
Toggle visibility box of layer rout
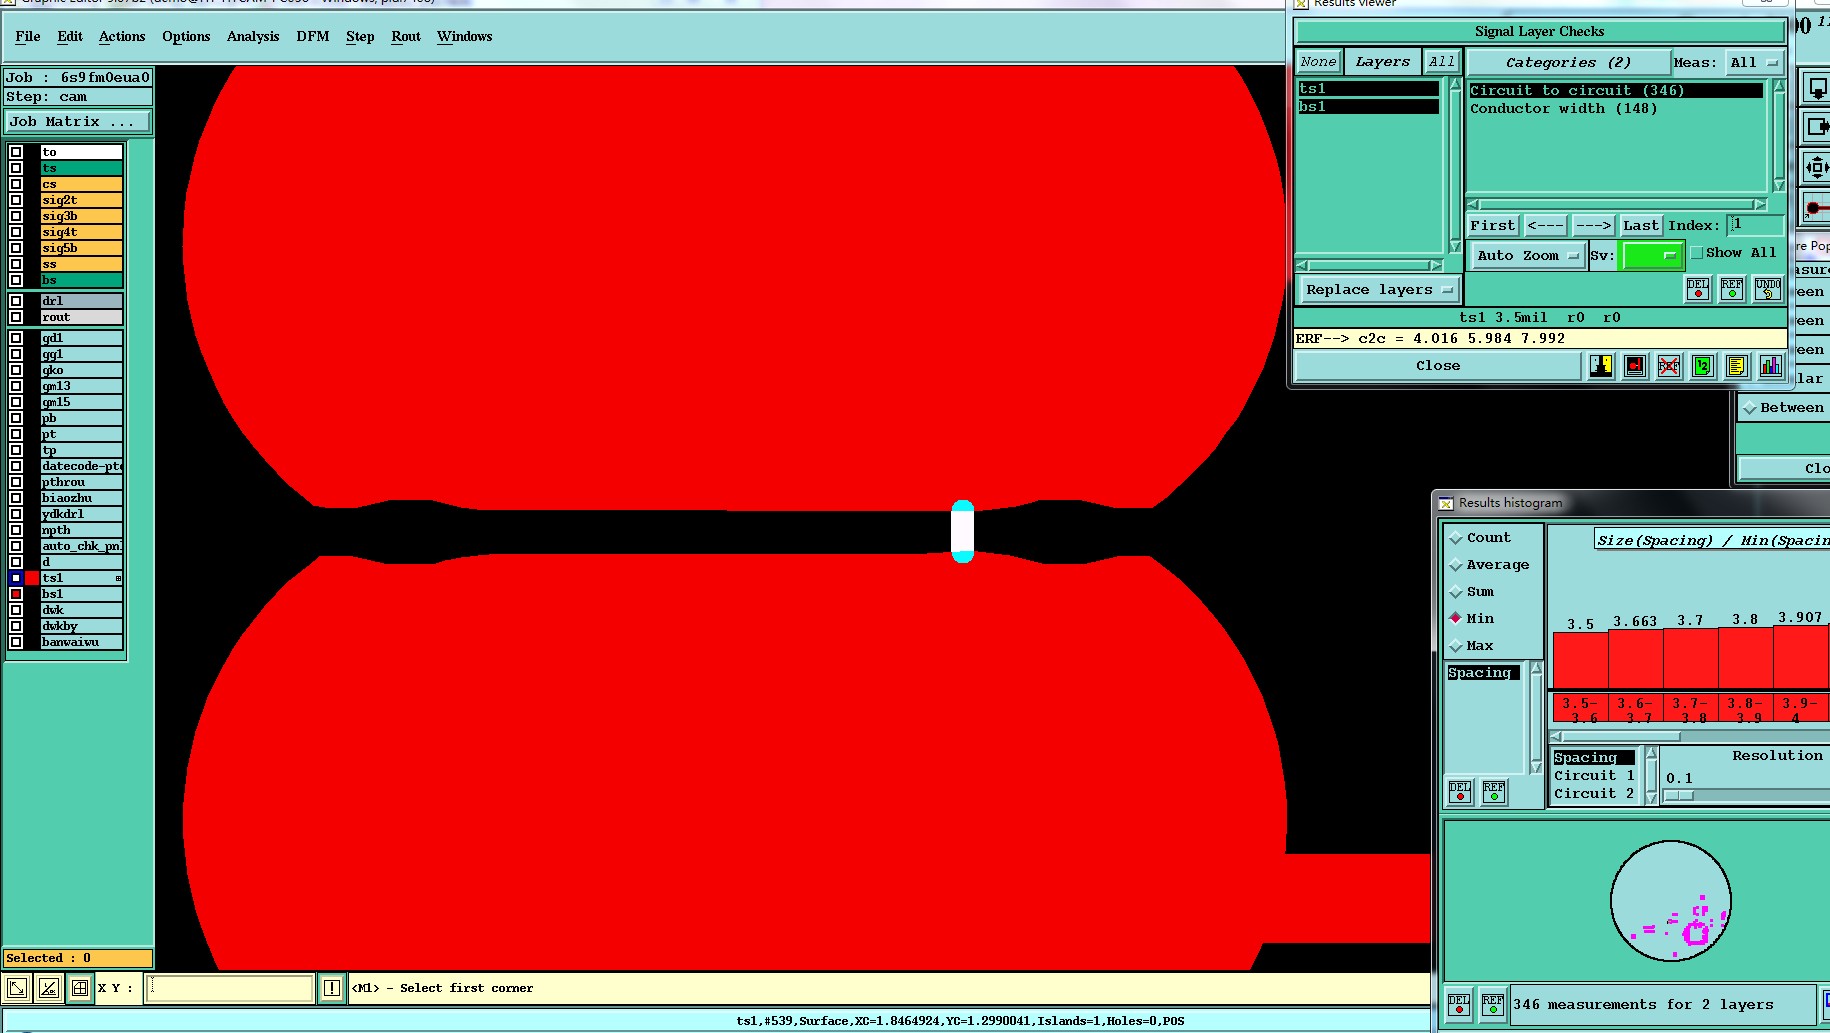(16, 317)
